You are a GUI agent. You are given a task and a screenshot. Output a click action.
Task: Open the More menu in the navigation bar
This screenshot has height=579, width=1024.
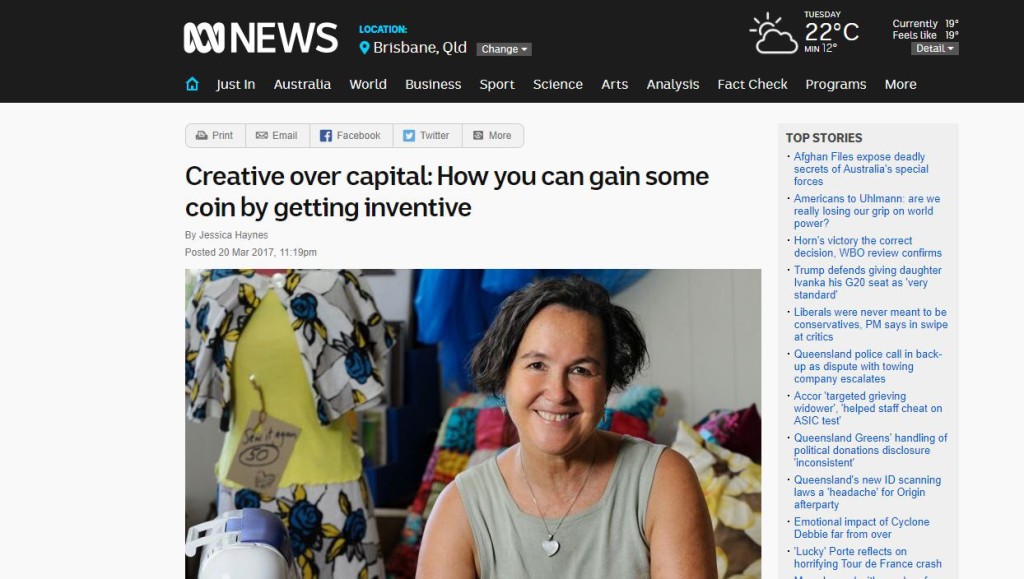(x=901, y=84)
